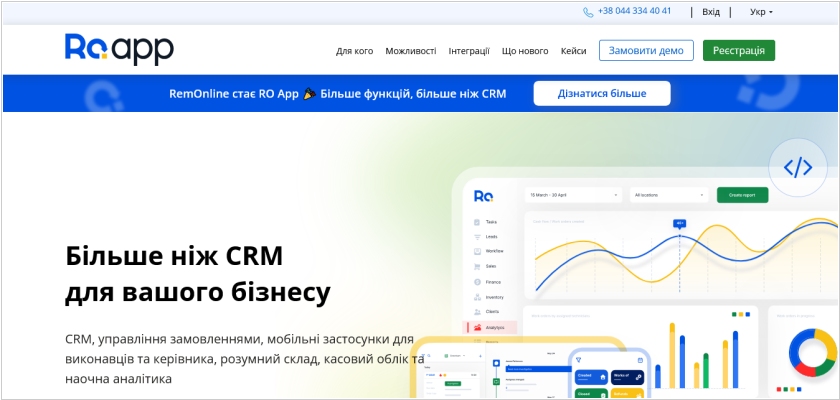Click the round code brackets icon

point(798,168)
